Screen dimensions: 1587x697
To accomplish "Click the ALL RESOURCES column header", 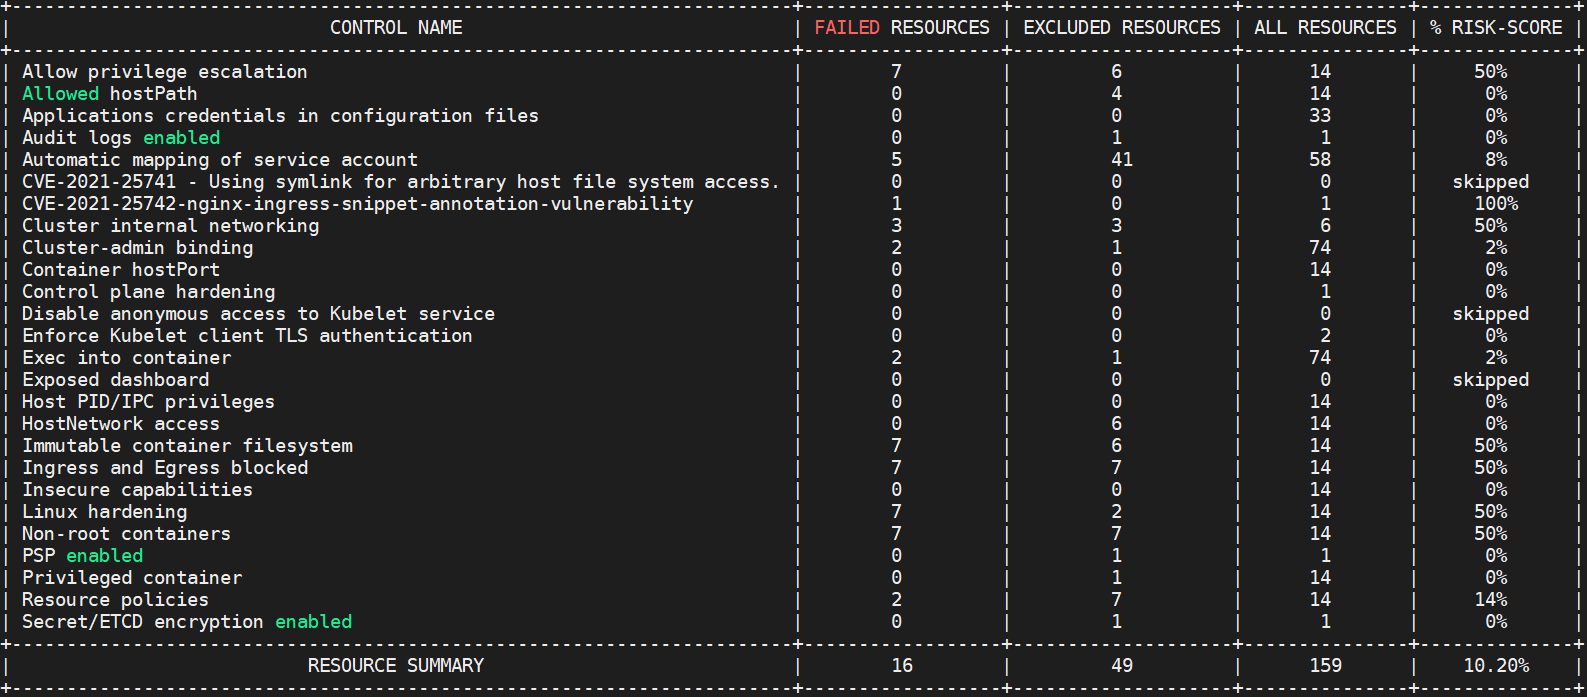I will [x=1325, y=28].
